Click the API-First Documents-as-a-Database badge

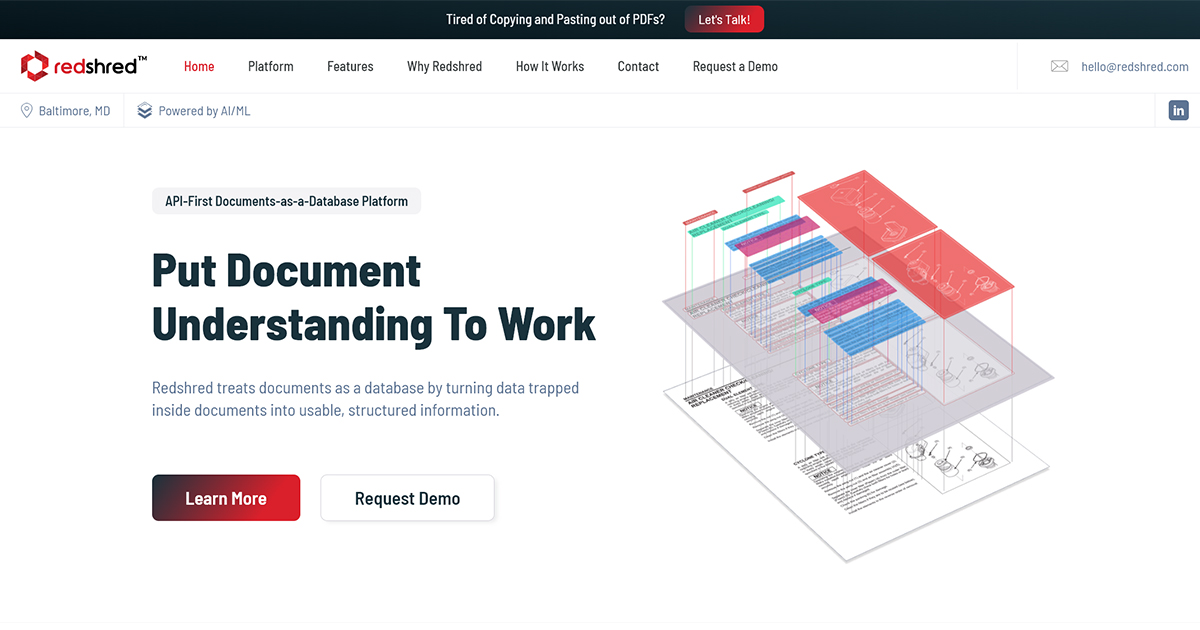point(286,200)
